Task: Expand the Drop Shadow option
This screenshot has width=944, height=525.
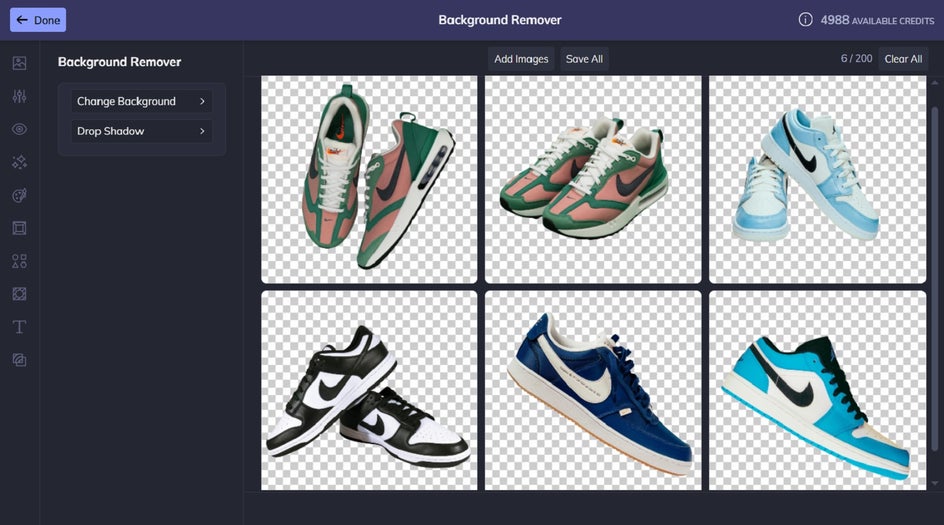Action: coord(141,131)
